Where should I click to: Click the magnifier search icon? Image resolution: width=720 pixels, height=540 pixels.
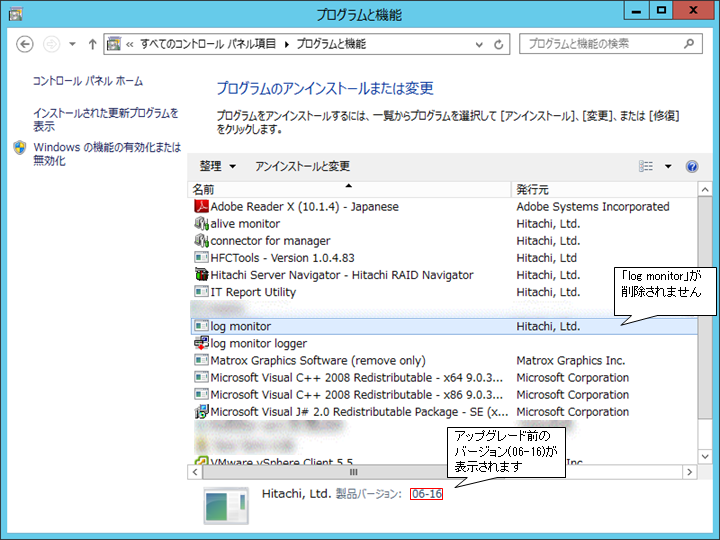pyautogui.click(x=689, y=44)
